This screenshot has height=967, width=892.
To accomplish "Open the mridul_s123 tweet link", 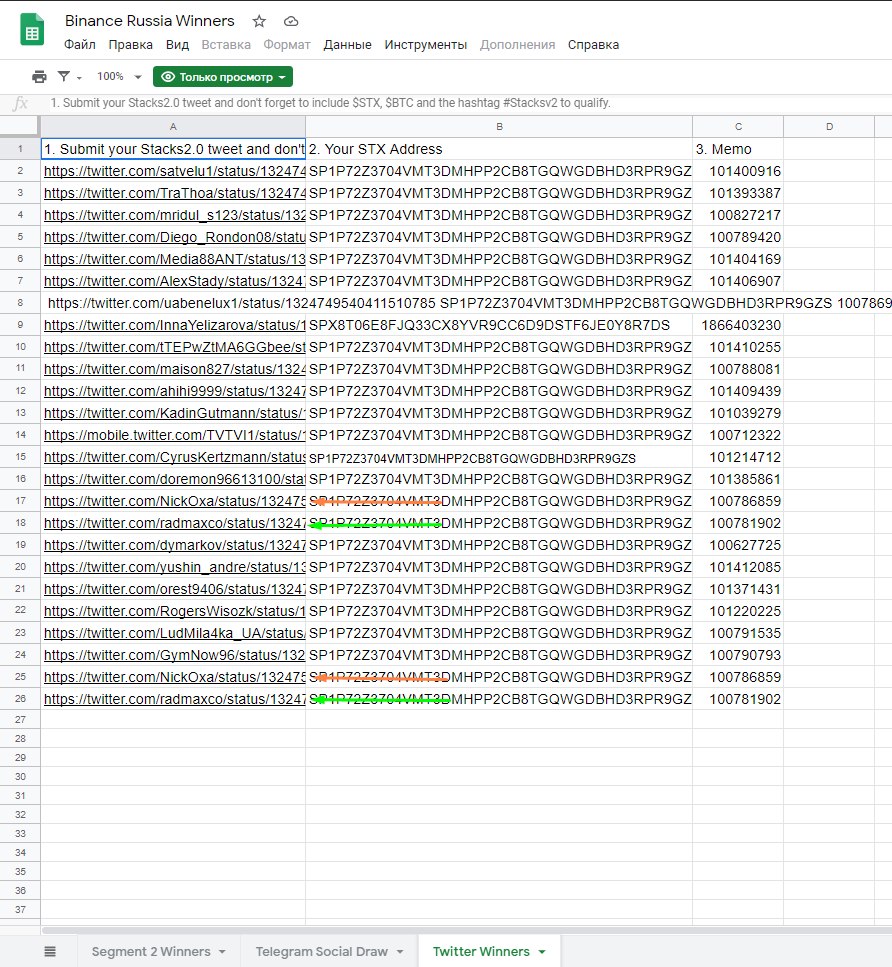I will coord(175,215).
